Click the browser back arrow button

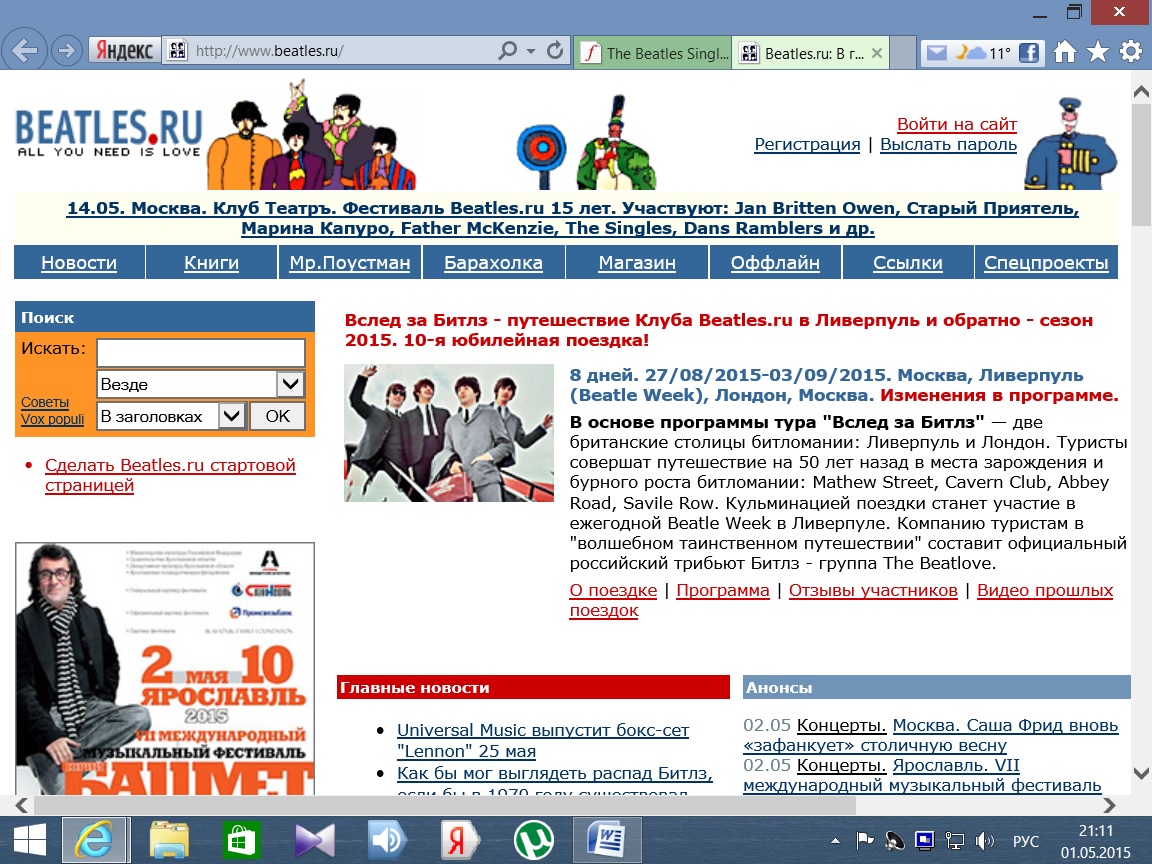pyautogui.click(x=24, y=51)
